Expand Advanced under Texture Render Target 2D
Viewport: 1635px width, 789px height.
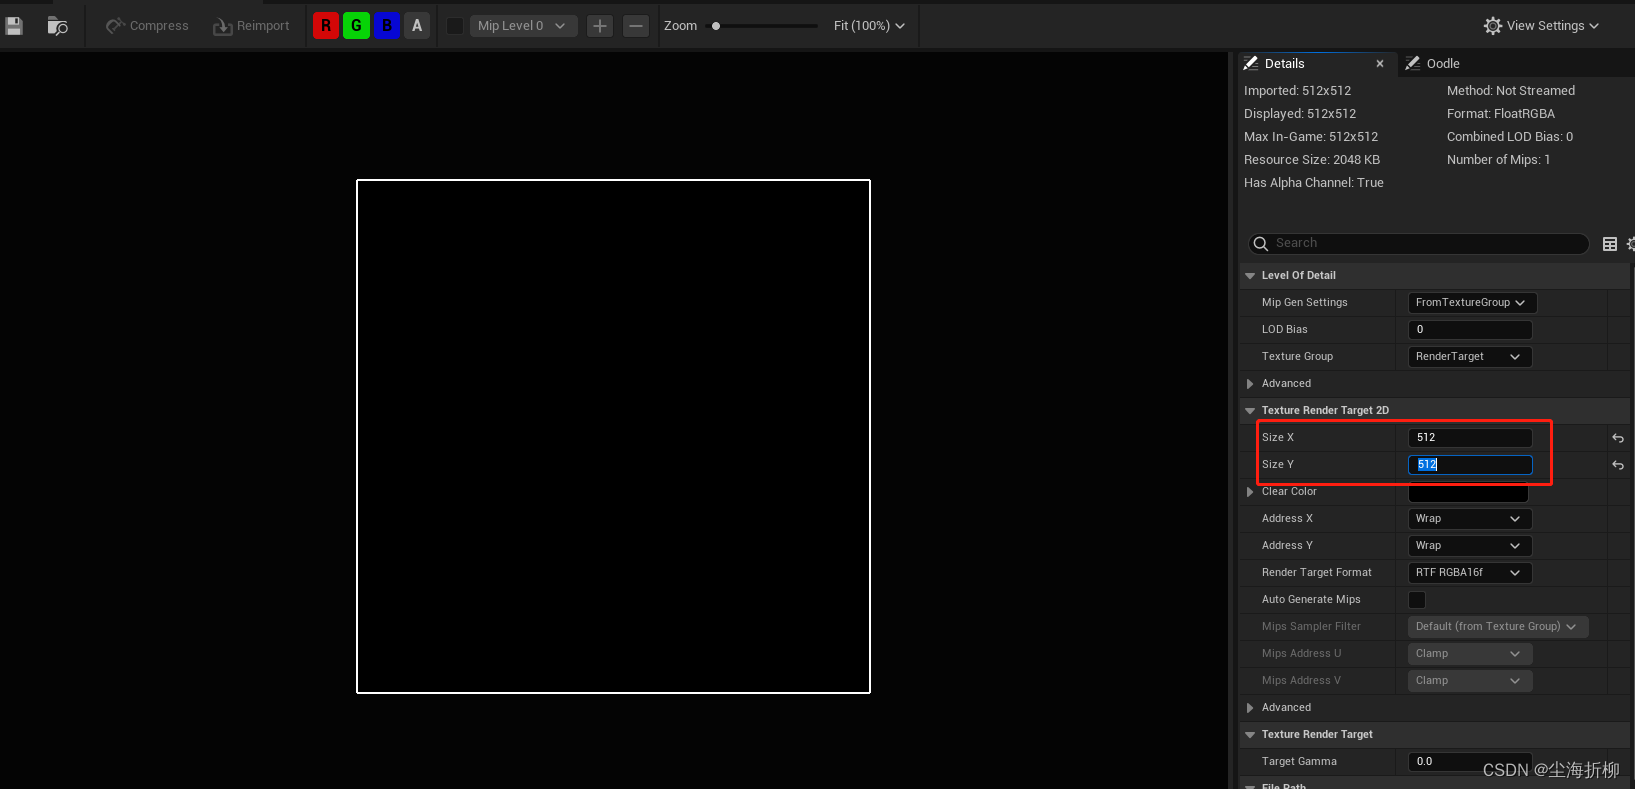click(x=1250, y=708)
